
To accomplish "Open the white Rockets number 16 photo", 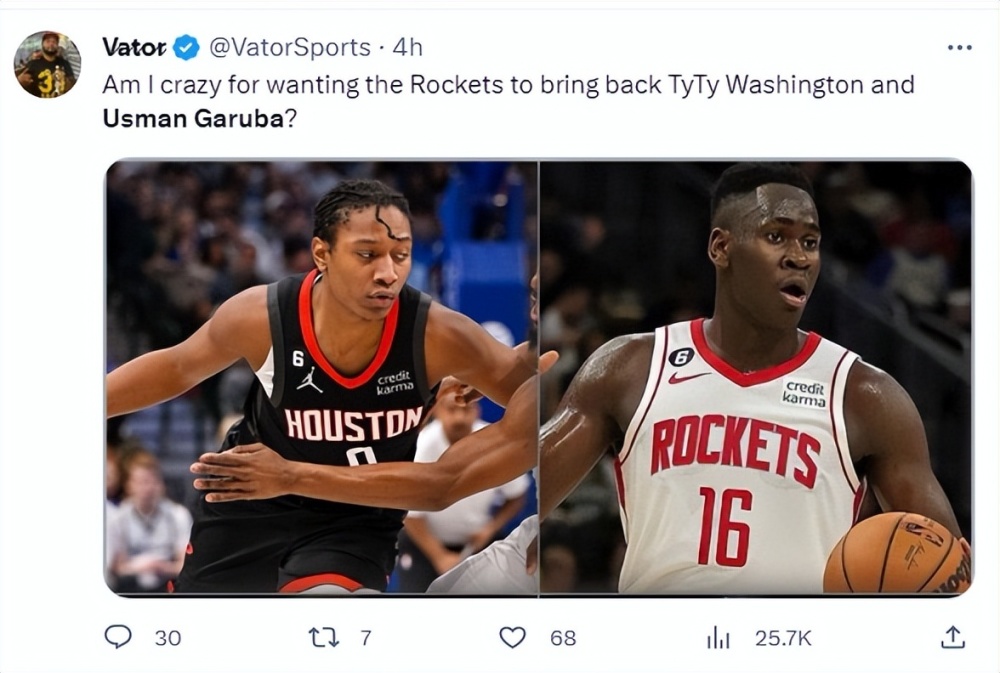I will 755,378.
